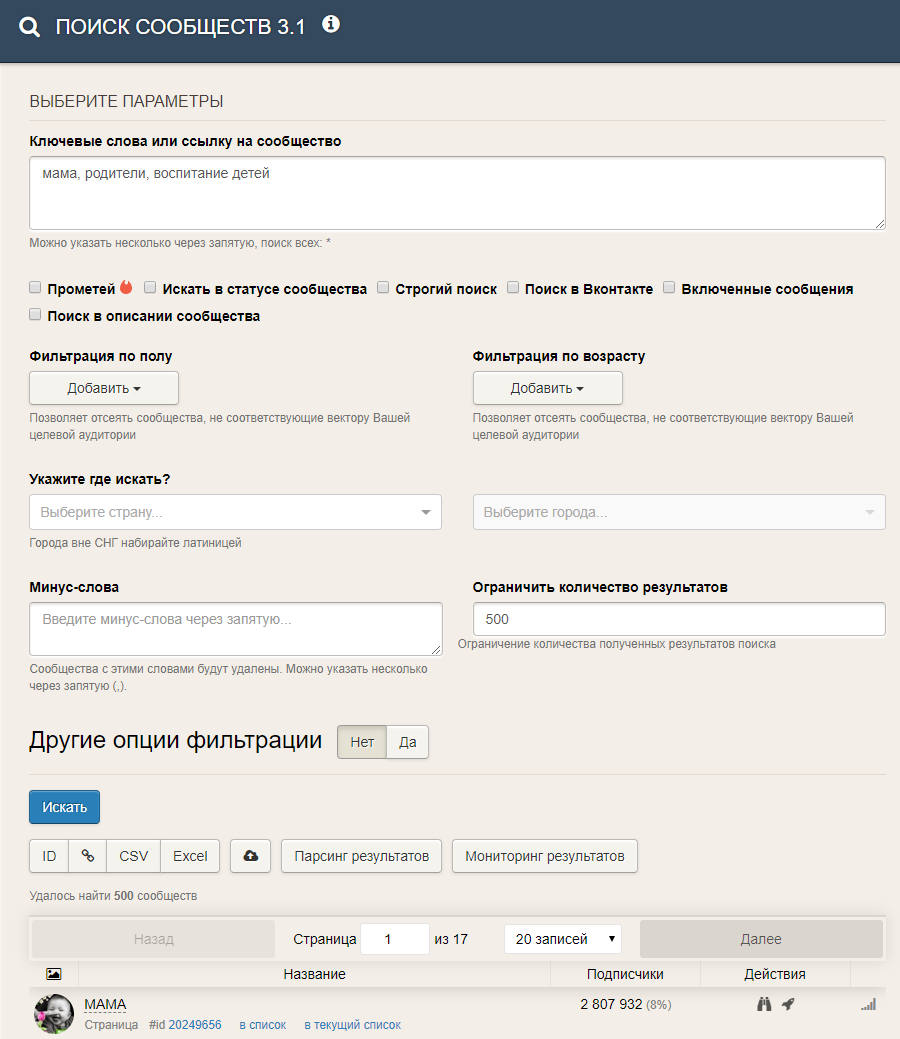Viewport: 900px width, 1039px height.
Task: Click the image column header icon
Action: 54,973
